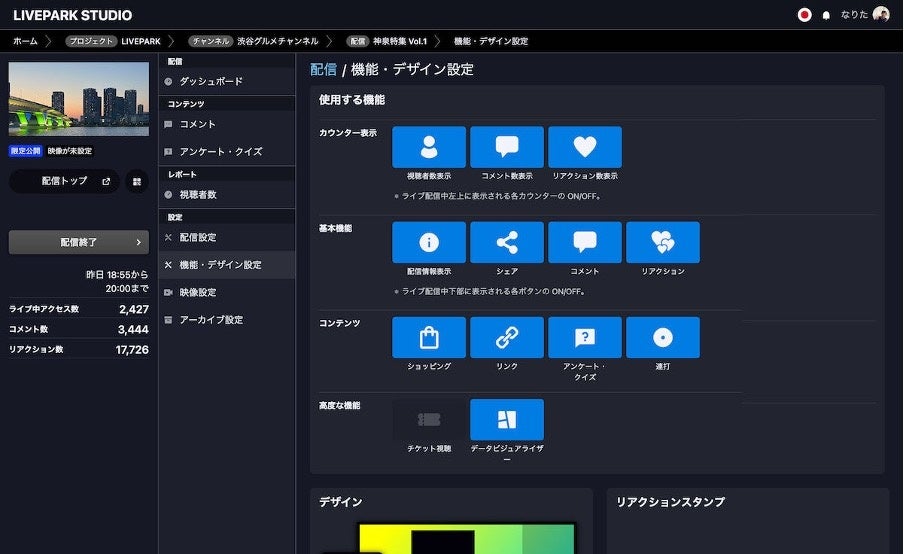Toggle the データビジュアライザー tile
904x554 pixels.
tap(507, 420)
